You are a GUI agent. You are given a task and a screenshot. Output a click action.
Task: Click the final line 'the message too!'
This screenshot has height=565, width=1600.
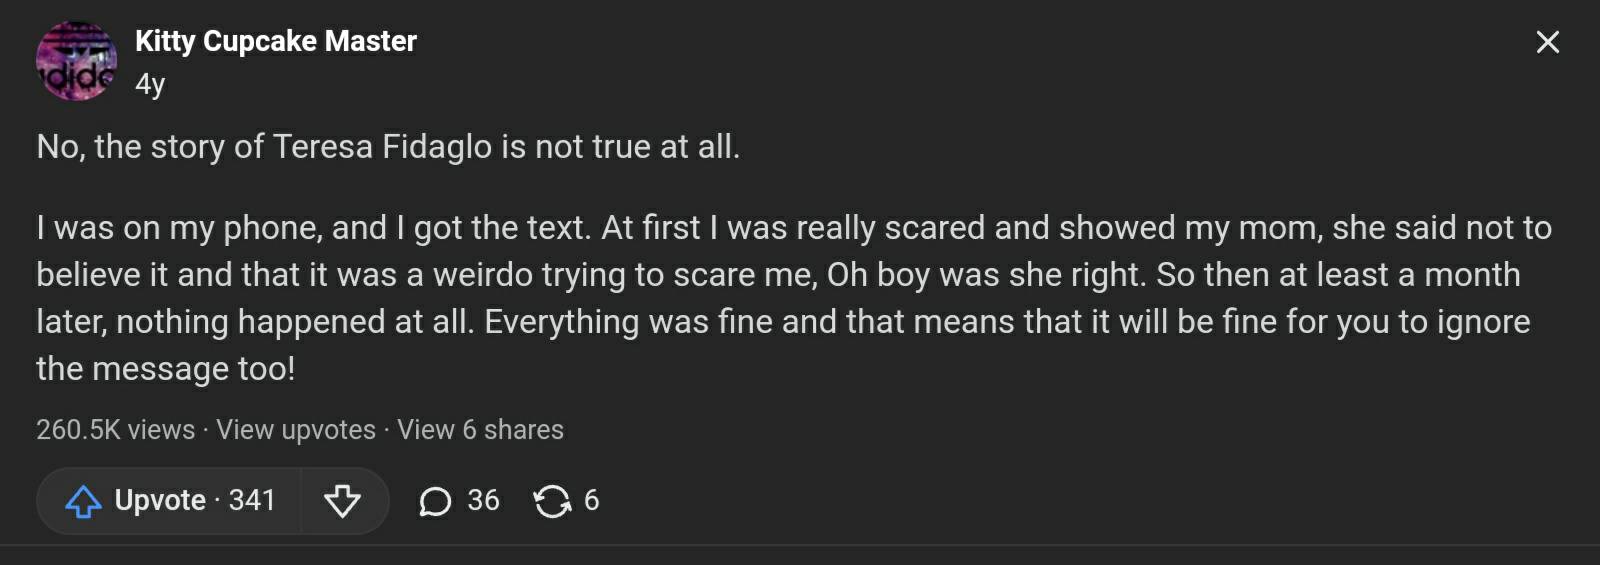pyautogui.click(x=166, y=369)
